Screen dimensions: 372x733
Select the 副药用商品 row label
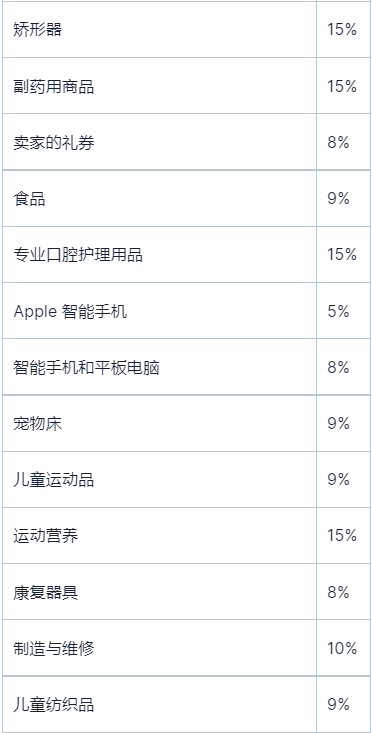click(x=53, y=86)
